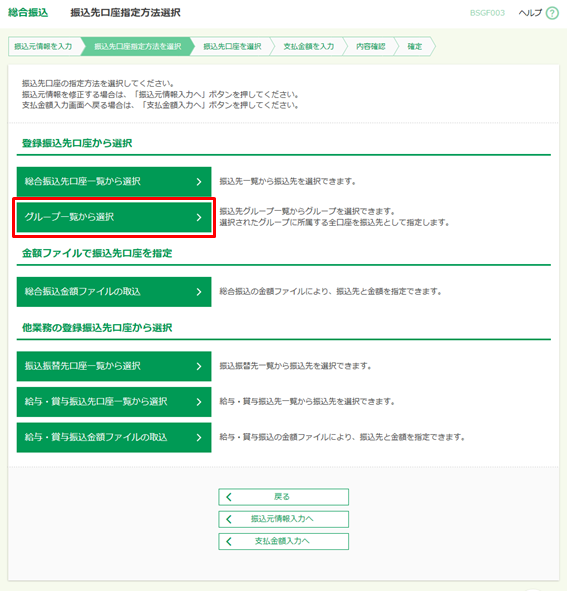This screenshot has height=591, width=567.
Task: Click the arrow on 給与・賞与振込金額ファイルの取込
Action: (199, 437)
